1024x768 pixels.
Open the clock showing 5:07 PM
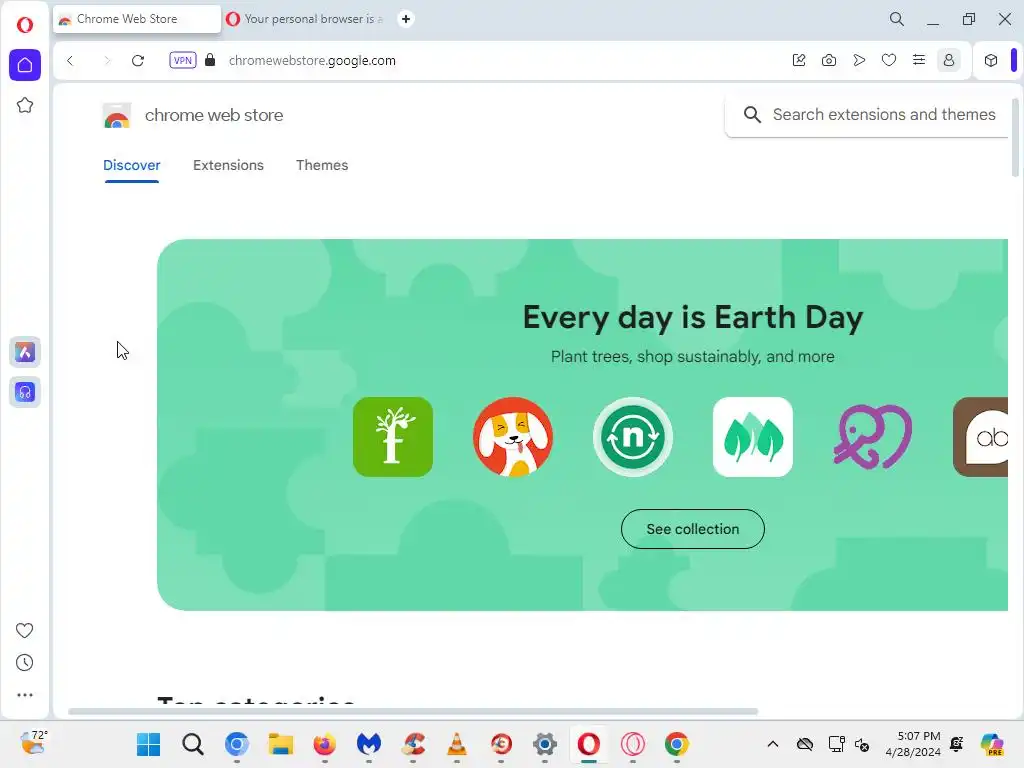click(x=913, y=744)
